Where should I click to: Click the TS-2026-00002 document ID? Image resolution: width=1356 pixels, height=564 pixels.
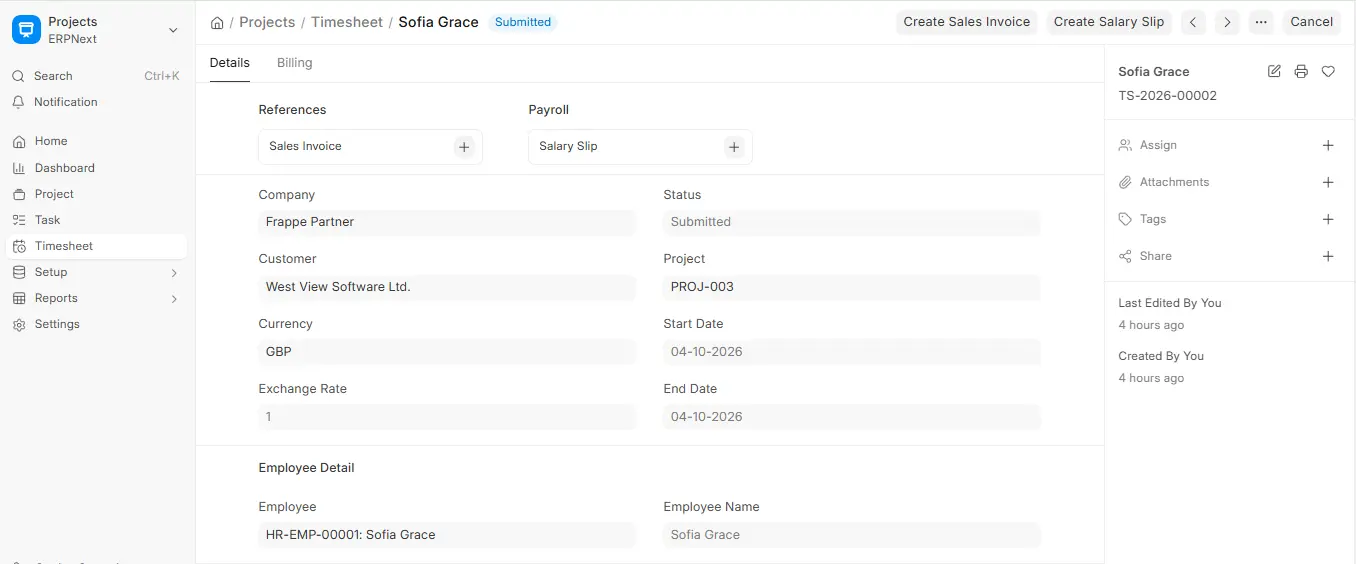[1167, 96]
